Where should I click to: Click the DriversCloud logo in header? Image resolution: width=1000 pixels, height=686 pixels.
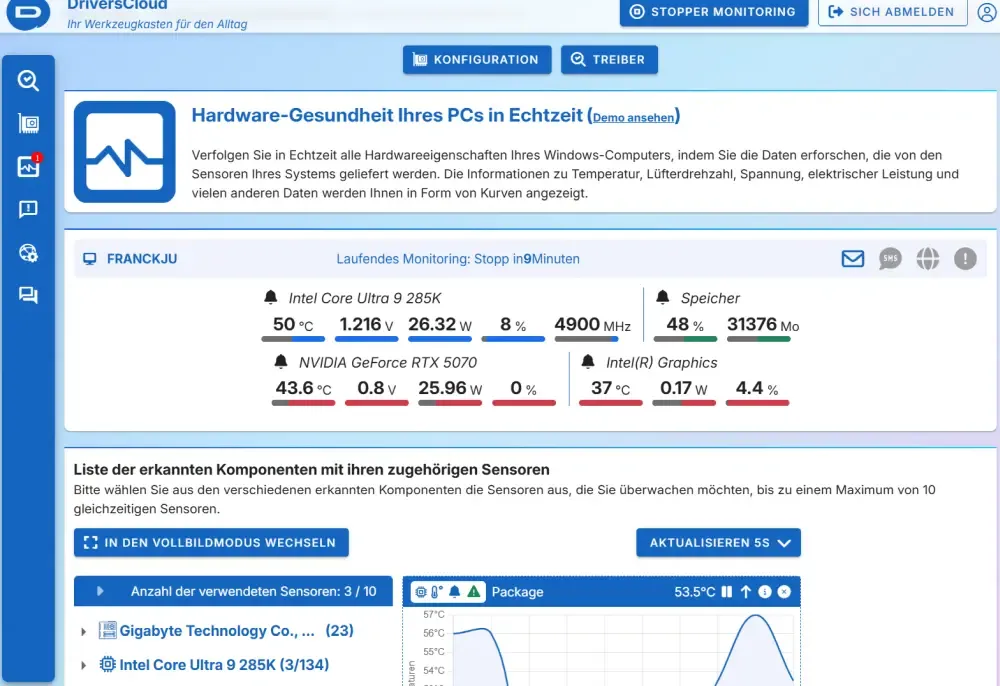coord(29,13)
